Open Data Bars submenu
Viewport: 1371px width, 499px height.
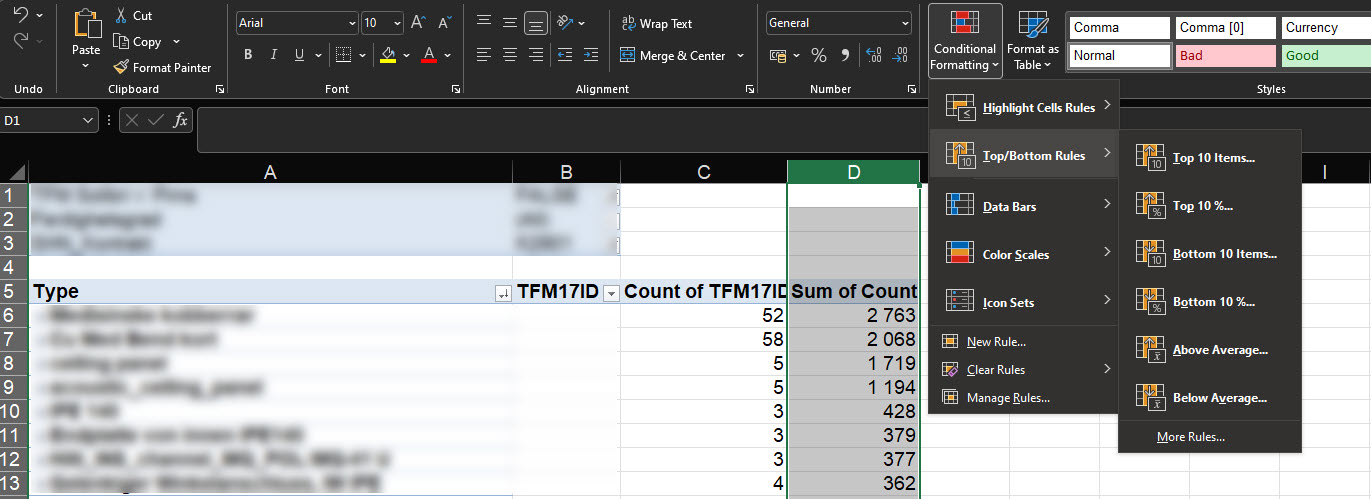tap(1024, 206)
